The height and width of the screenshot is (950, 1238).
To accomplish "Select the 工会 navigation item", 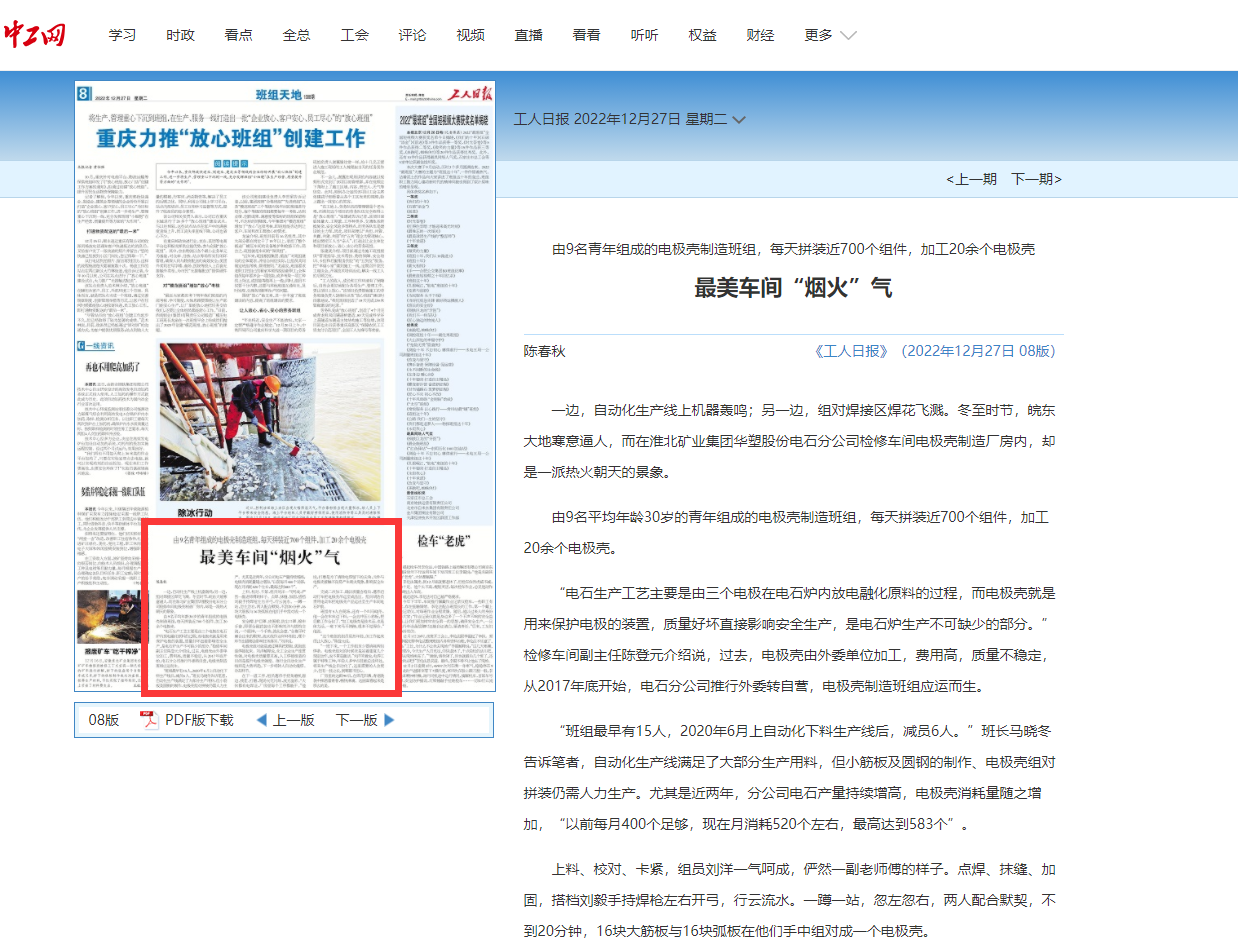I will (354, 35).
